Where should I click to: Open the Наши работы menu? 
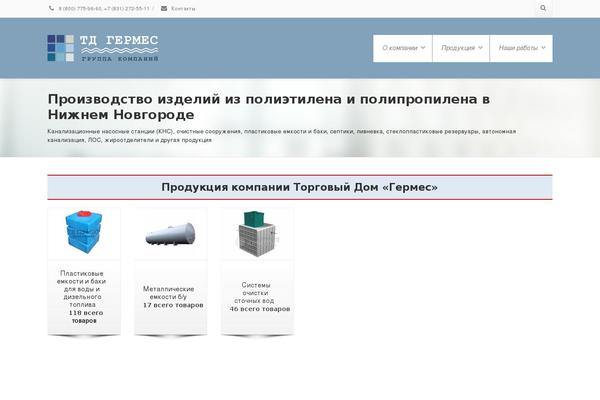[521, 48]
